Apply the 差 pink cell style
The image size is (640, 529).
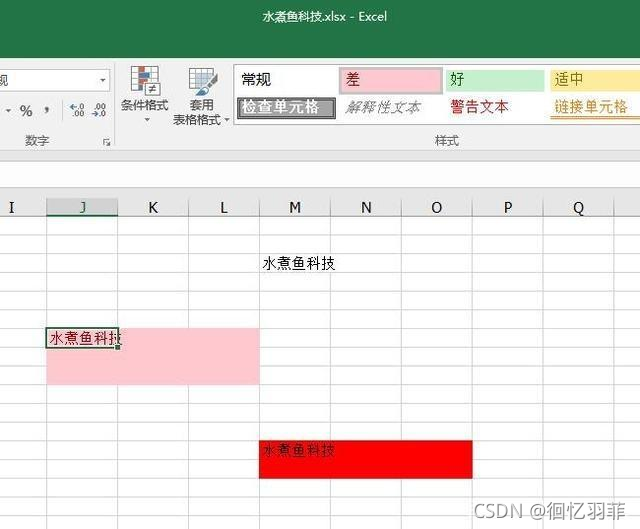tap(391, 80)
